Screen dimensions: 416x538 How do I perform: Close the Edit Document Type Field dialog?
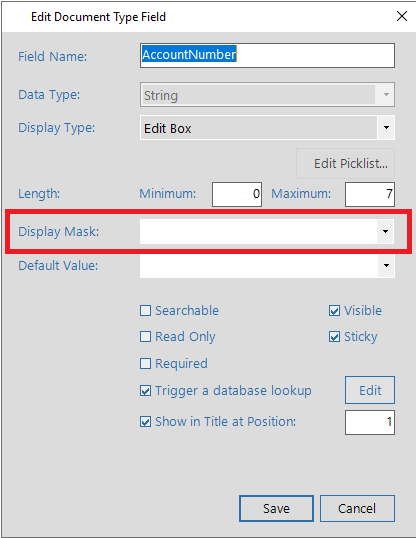point(402,16)
